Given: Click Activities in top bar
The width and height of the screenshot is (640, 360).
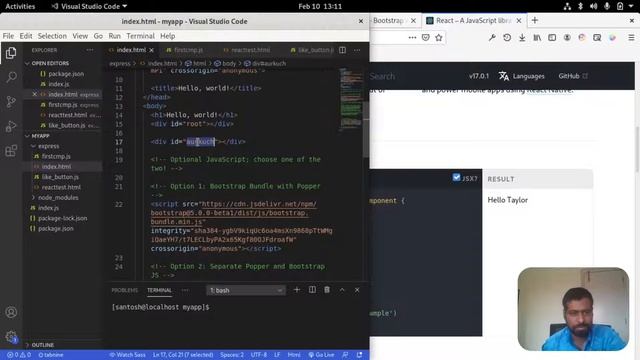Looking at the screenshot, I should (20, 6).
